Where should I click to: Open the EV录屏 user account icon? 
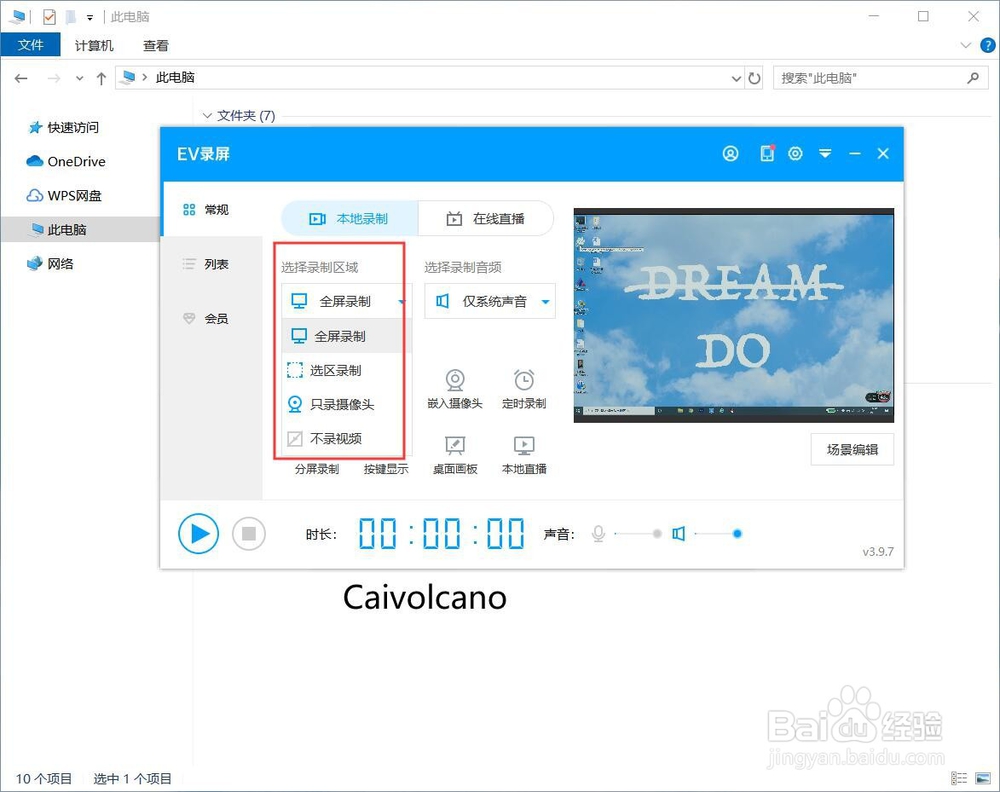point(730,154)
